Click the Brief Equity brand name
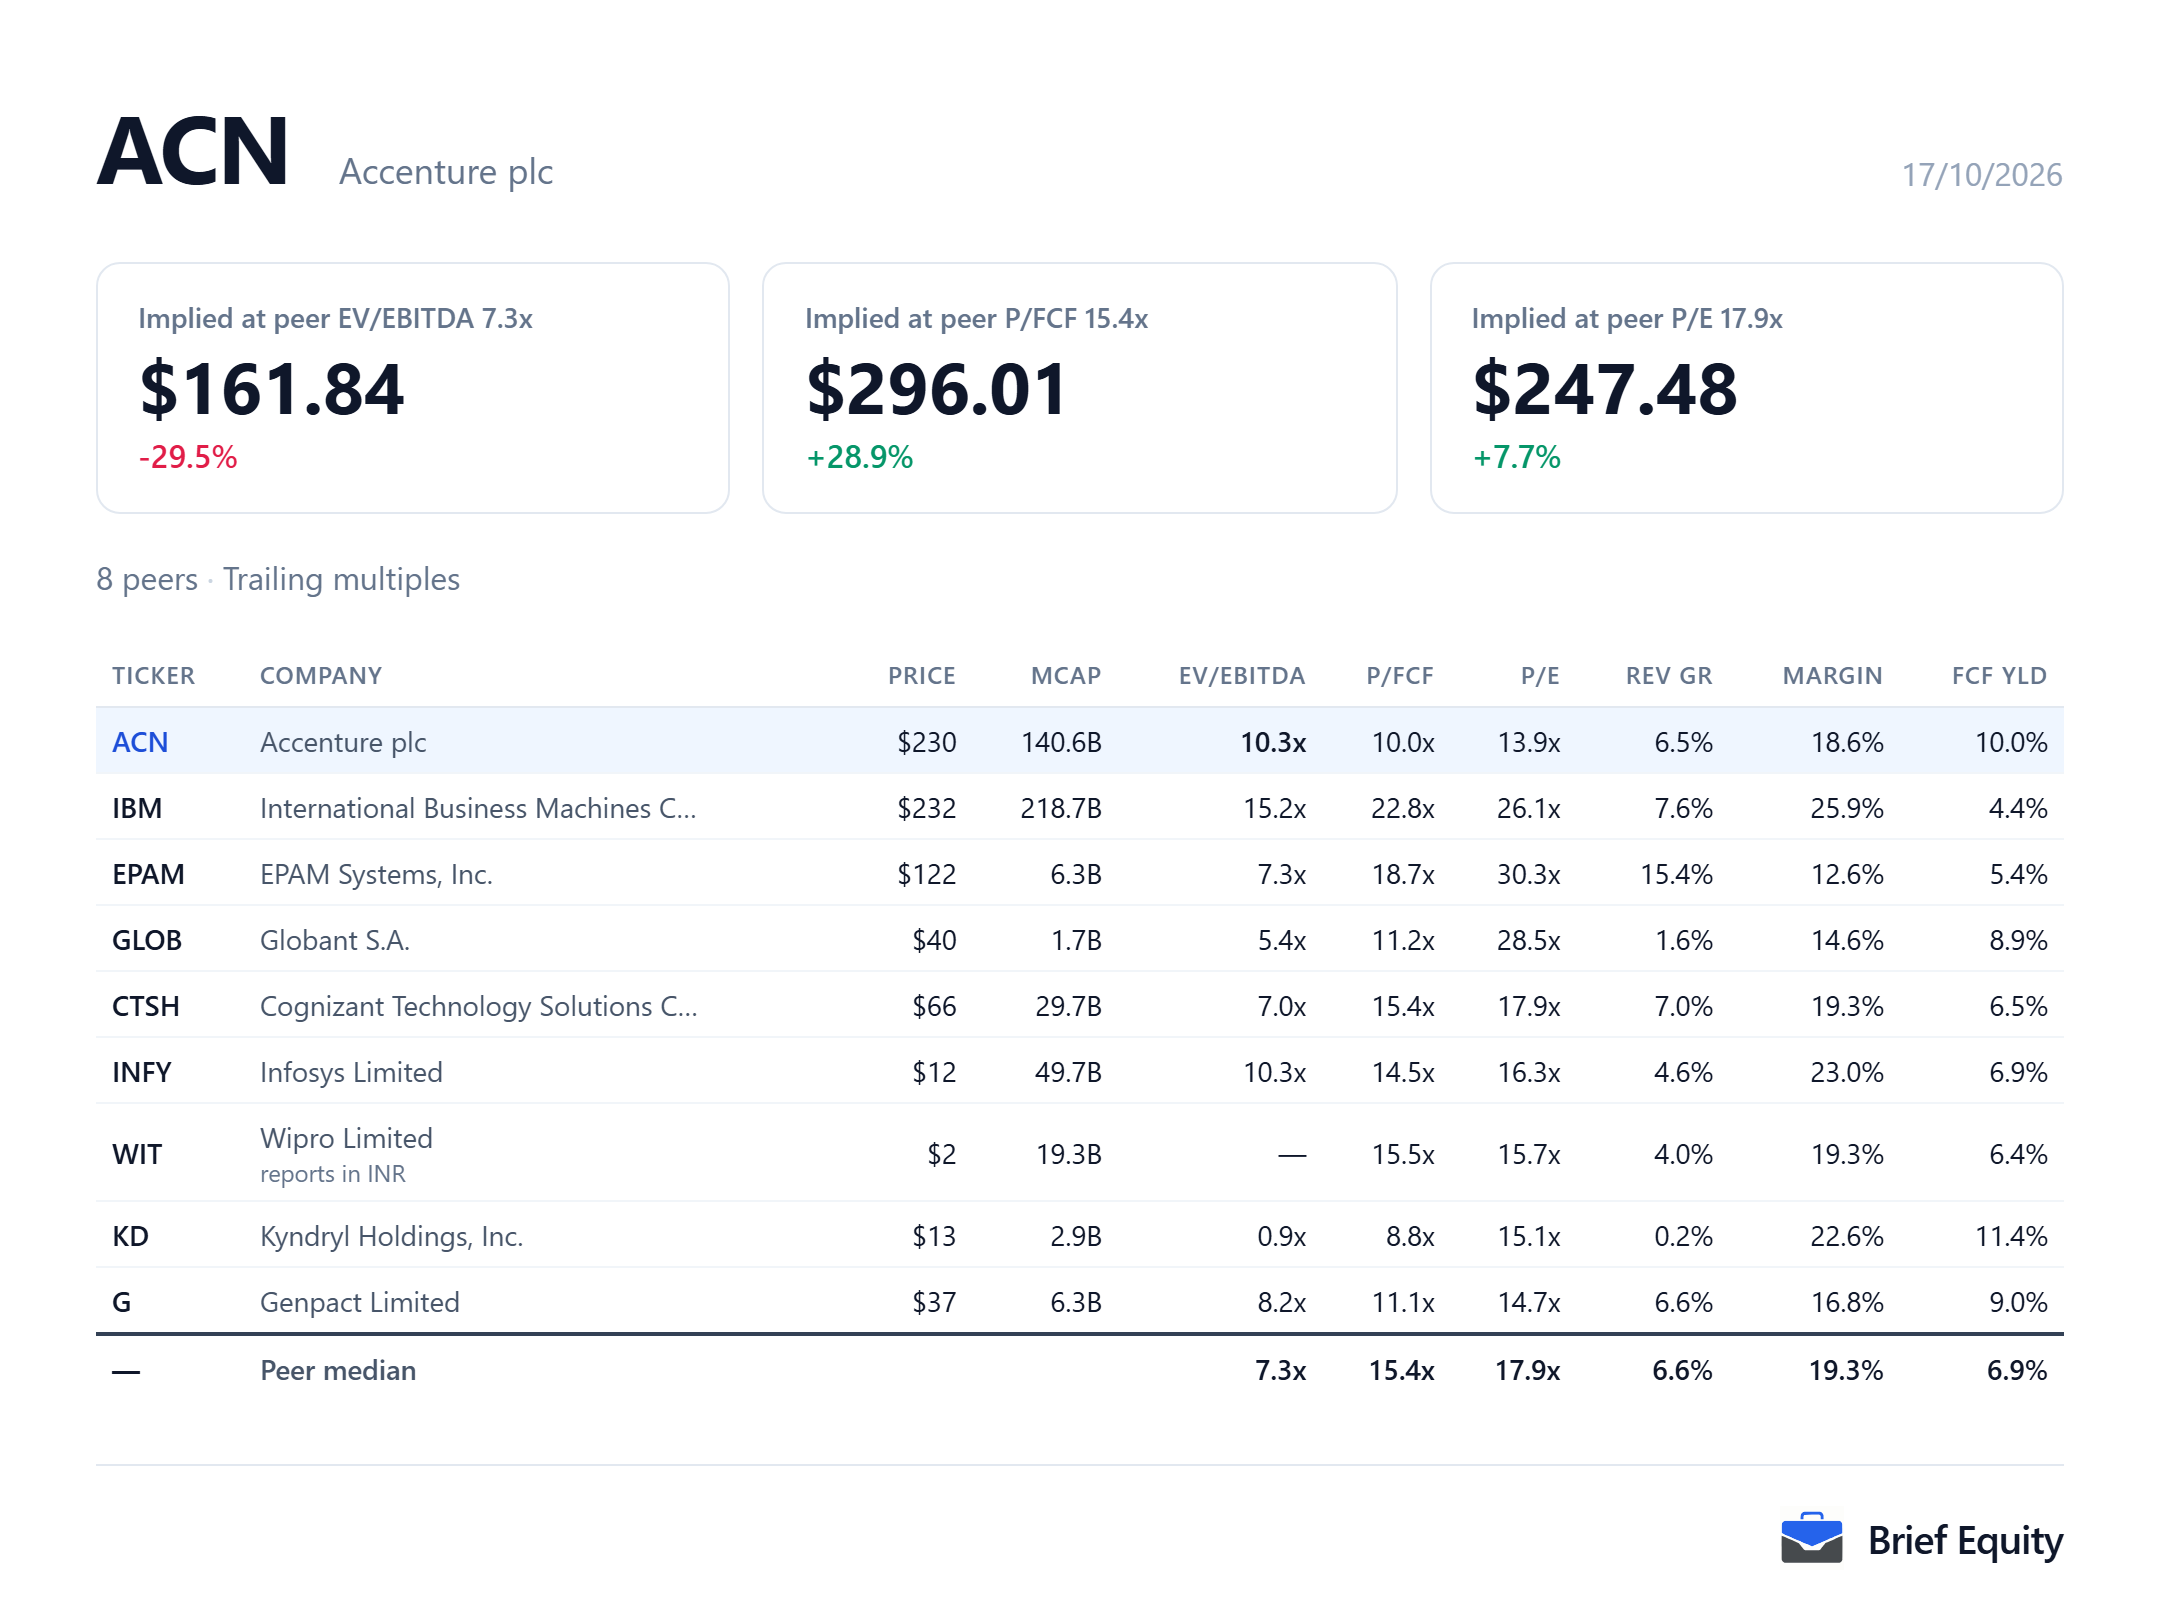This screenshot has height=1618, width=2160. tap(1965, 1541)
